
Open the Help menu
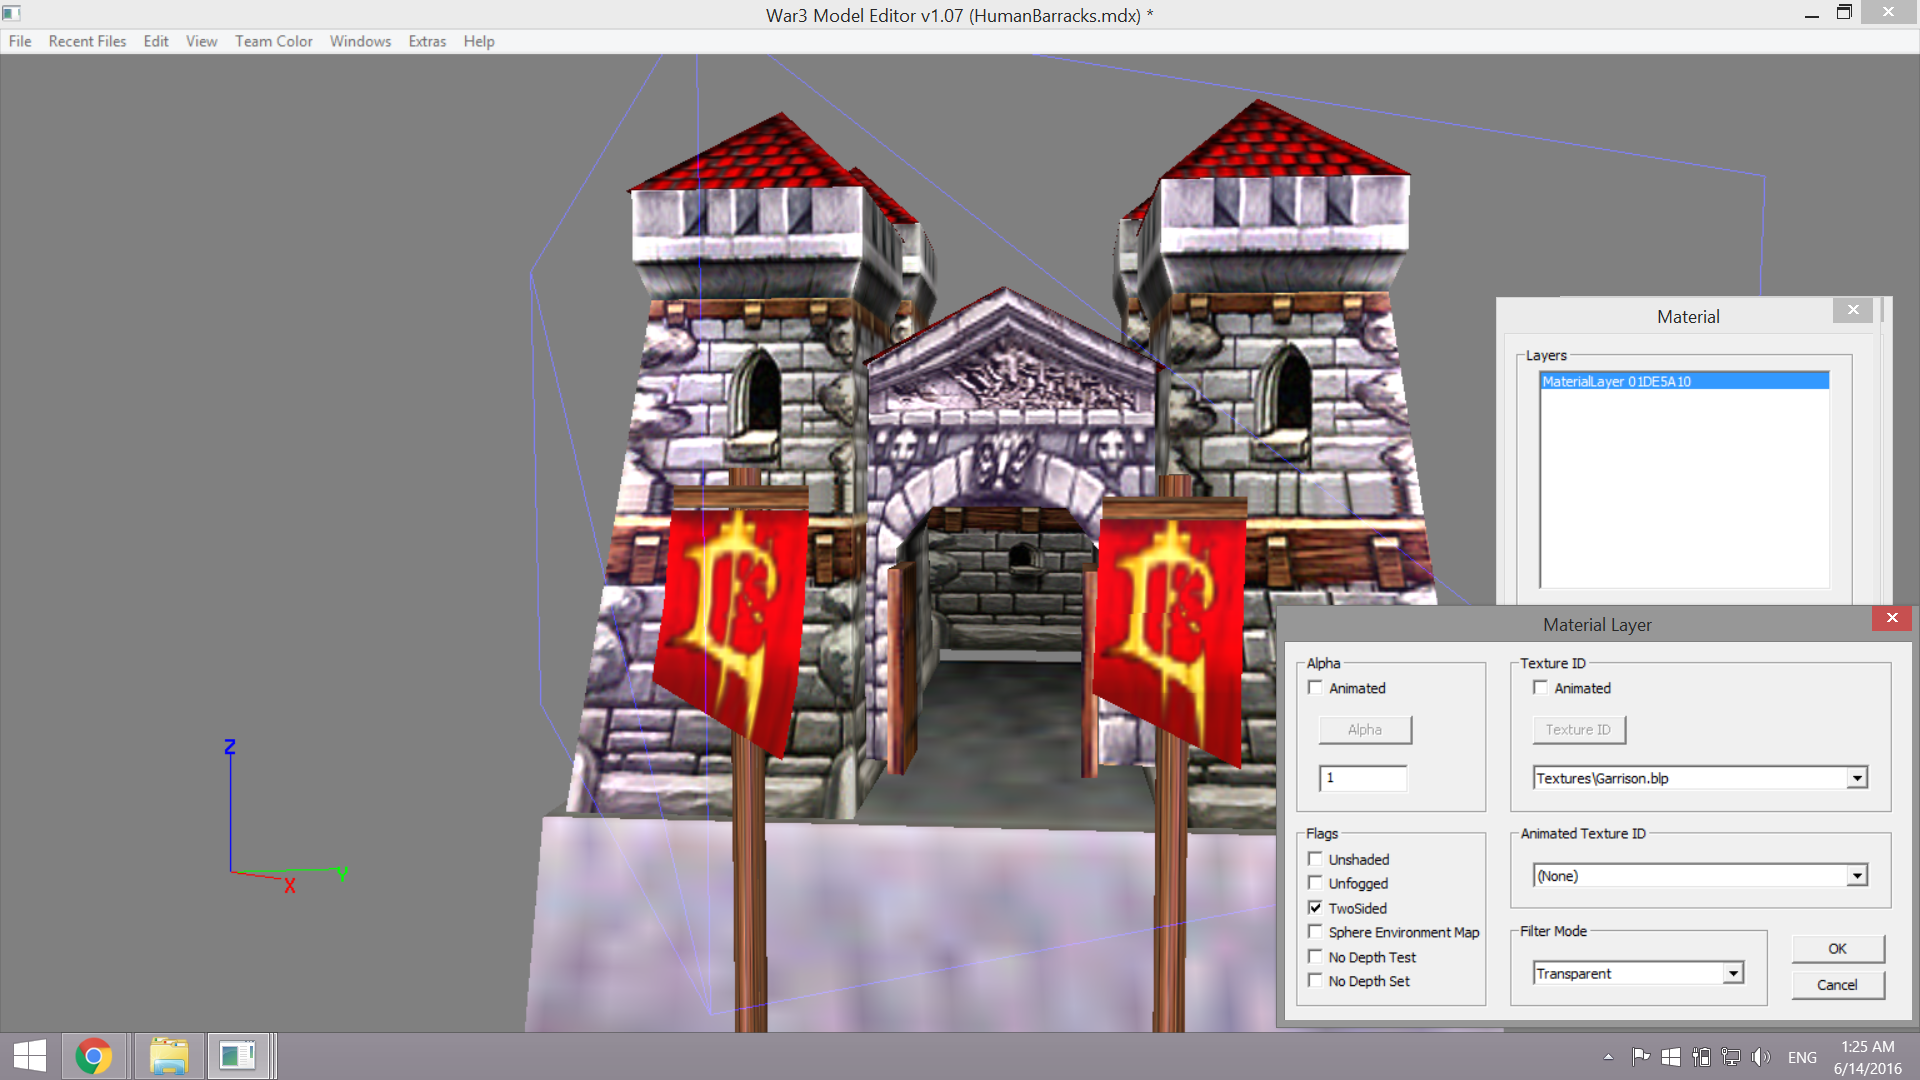tap(479, 41)
